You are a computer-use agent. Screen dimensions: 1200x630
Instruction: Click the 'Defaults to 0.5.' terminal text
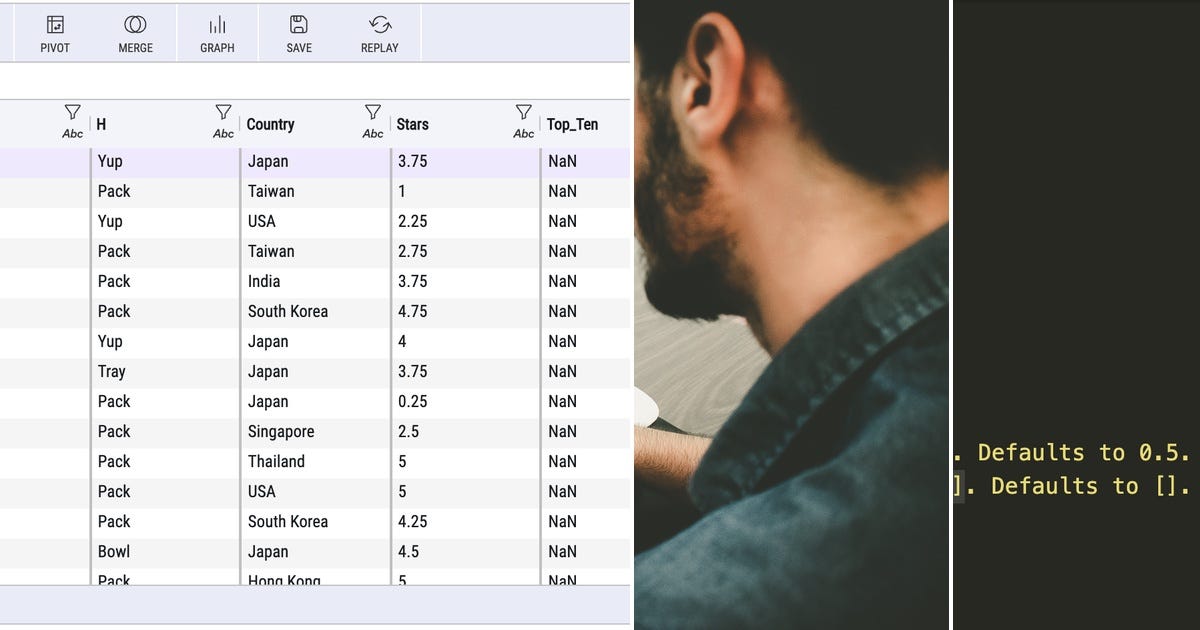click(1086, 452)
